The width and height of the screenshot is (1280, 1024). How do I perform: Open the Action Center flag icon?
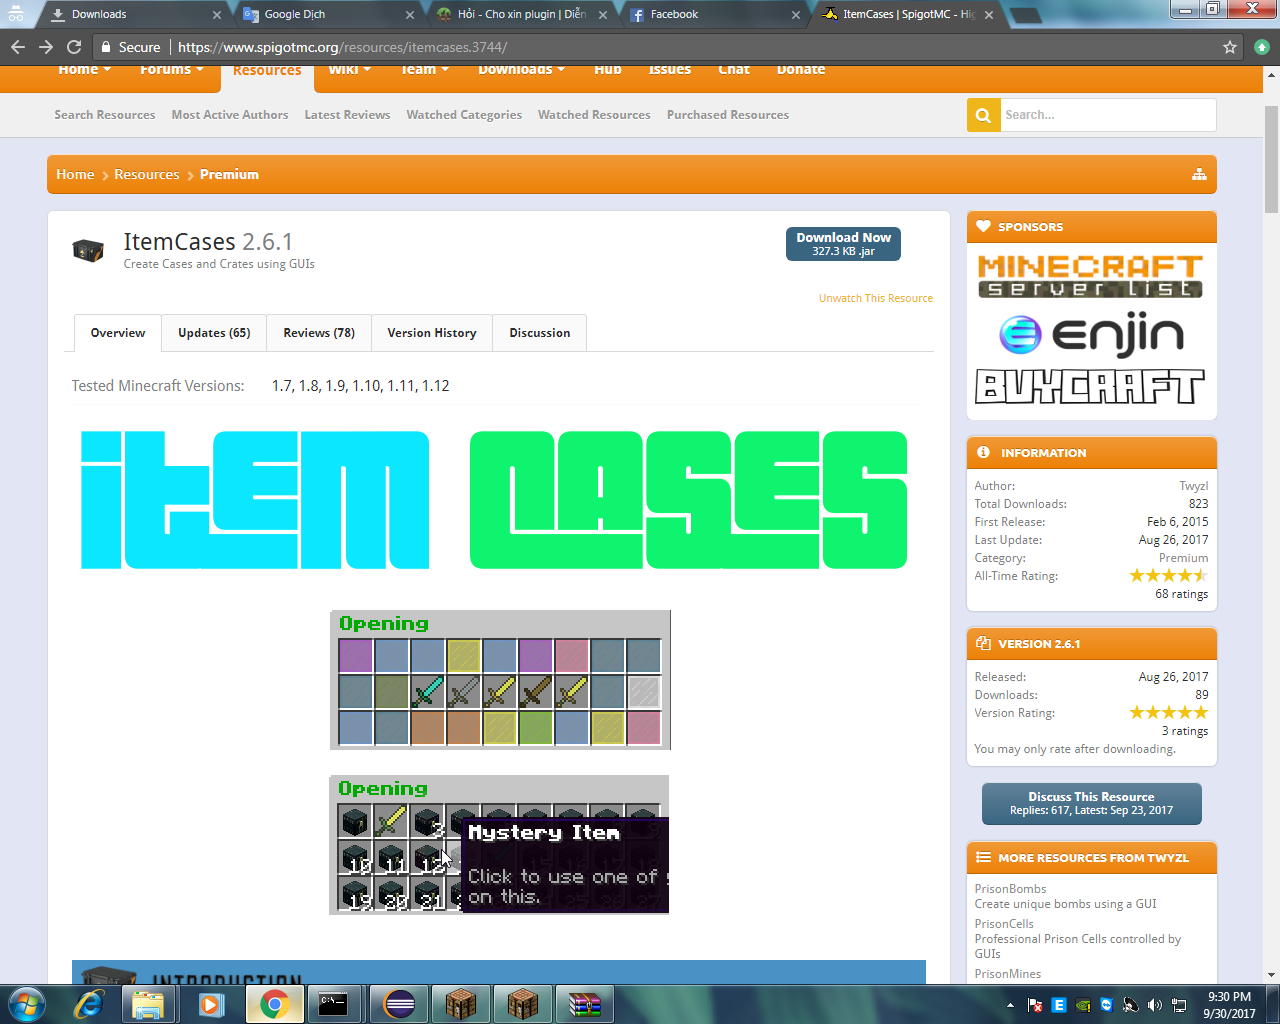pyautogui.click(x=1035, y=1005)
